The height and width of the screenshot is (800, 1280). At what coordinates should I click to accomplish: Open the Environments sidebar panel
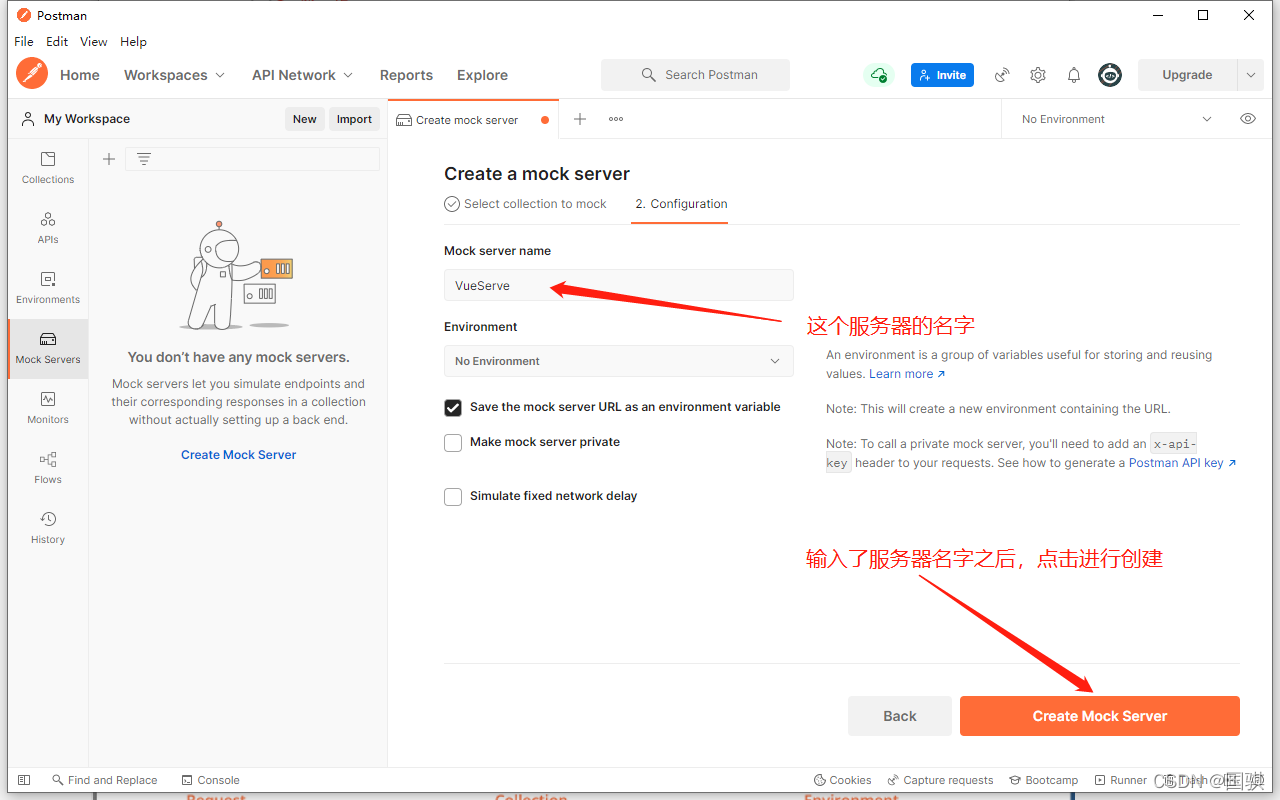[x=48, y=288]
